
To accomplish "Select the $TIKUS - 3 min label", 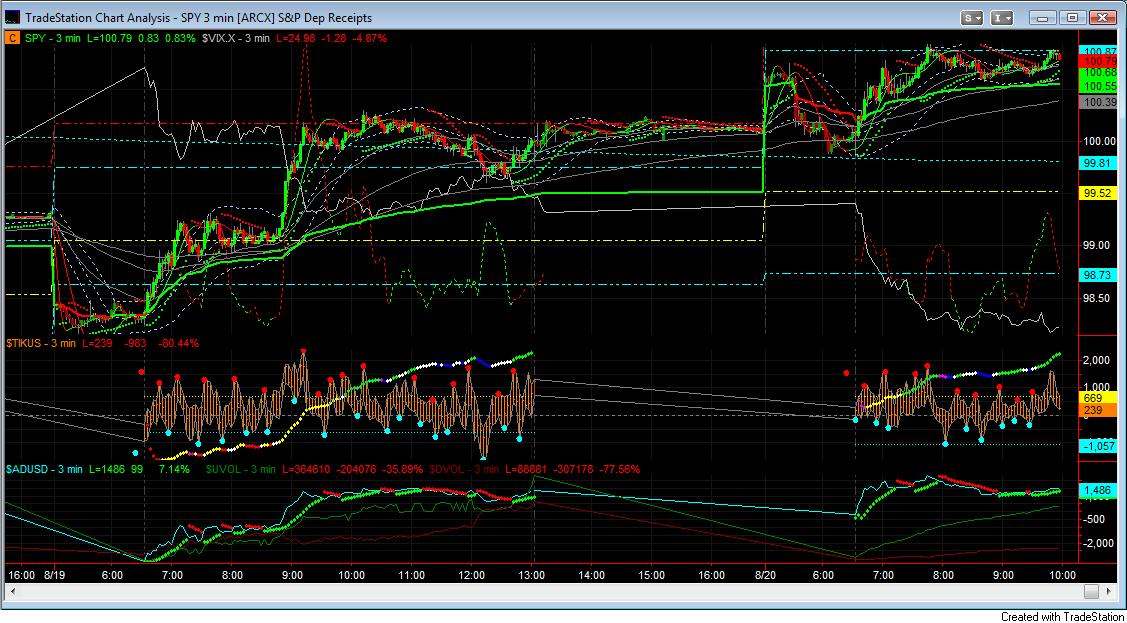I will [41, 343].
